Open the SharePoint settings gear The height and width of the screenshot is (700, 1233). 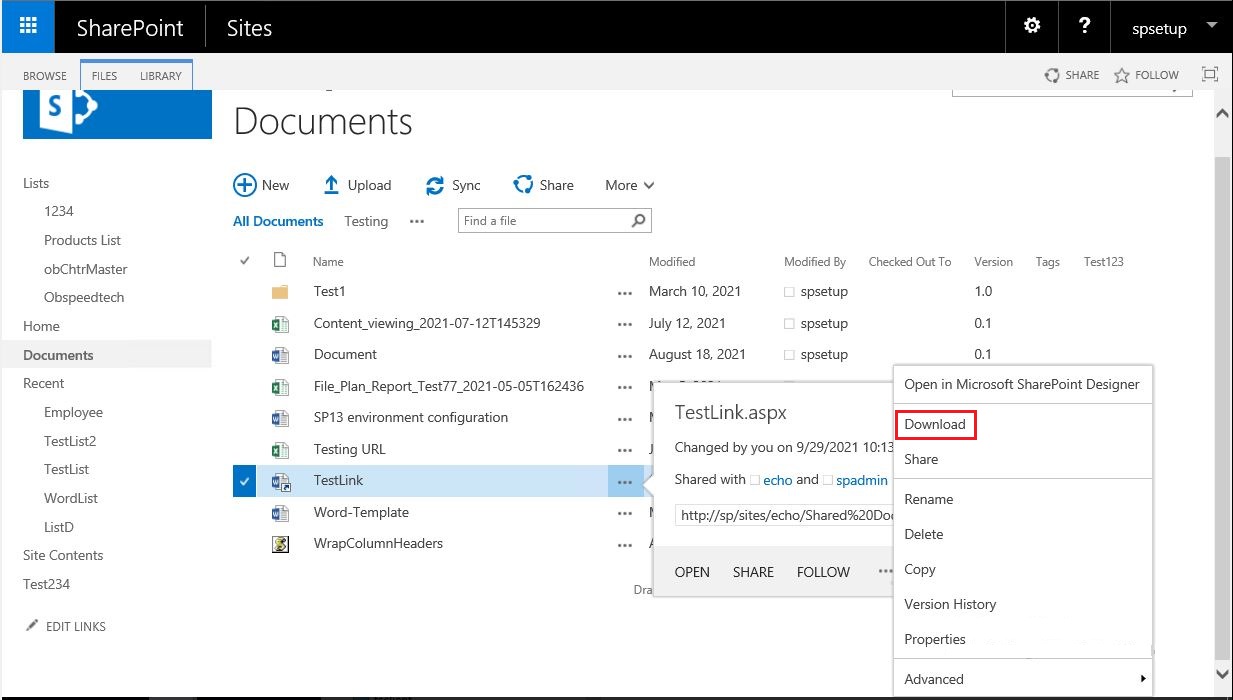tap(1031, 26)
